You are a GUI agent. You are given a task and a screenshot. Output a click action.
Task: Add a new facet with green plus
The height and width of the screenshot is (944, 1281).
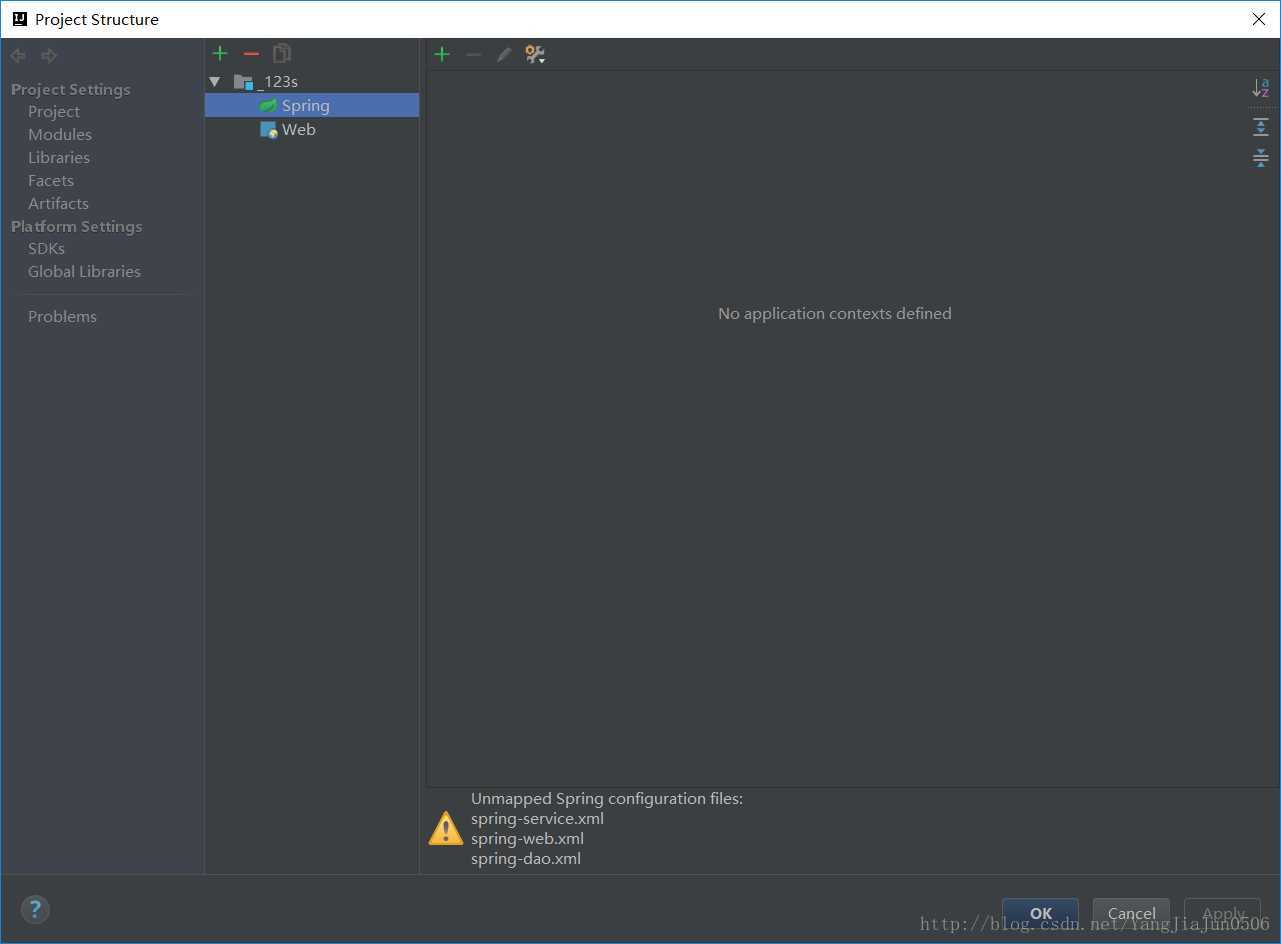(220, 53)
